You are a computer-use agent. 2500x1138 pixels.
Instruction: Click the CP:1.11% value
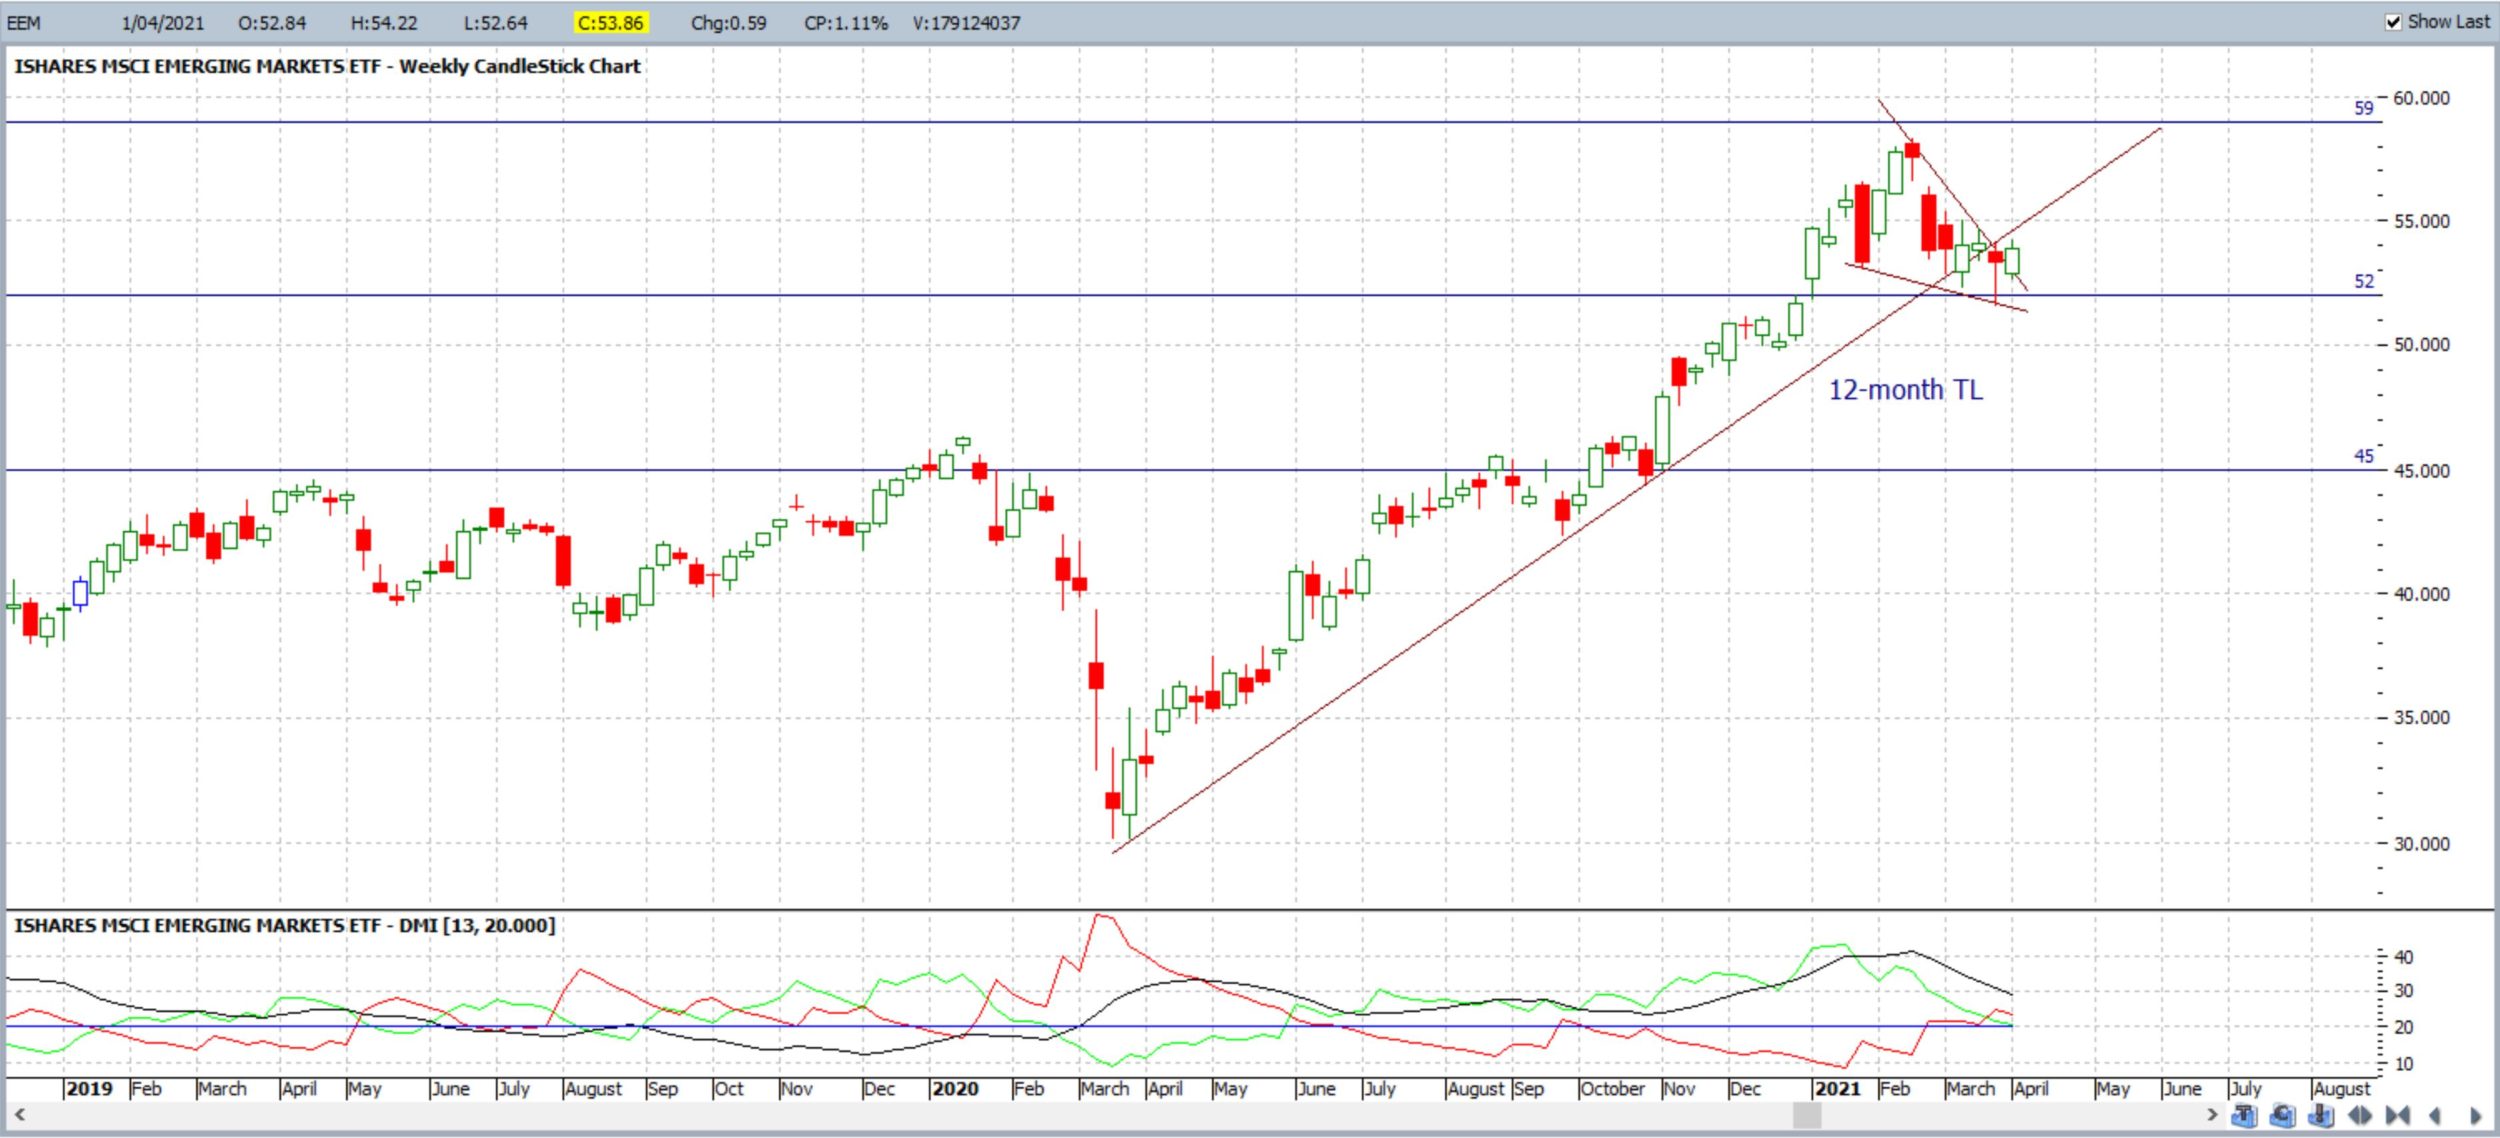(x=846, y=23)
